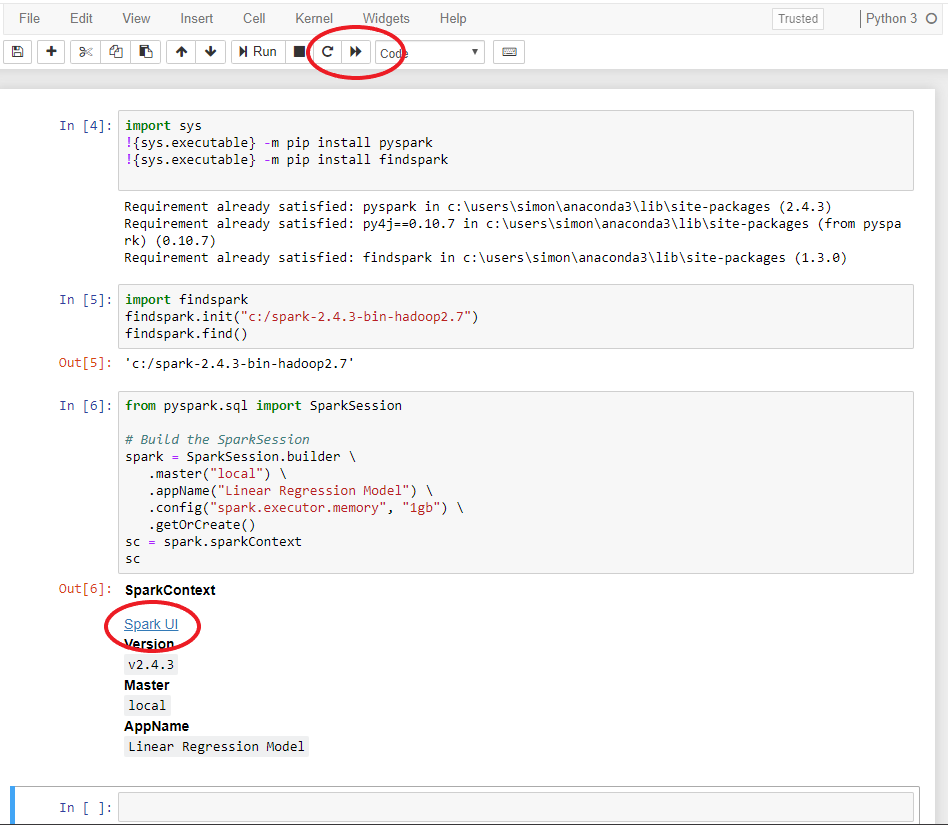Save the notebook
Screen dimensions: 948x825
pos(16,51)
